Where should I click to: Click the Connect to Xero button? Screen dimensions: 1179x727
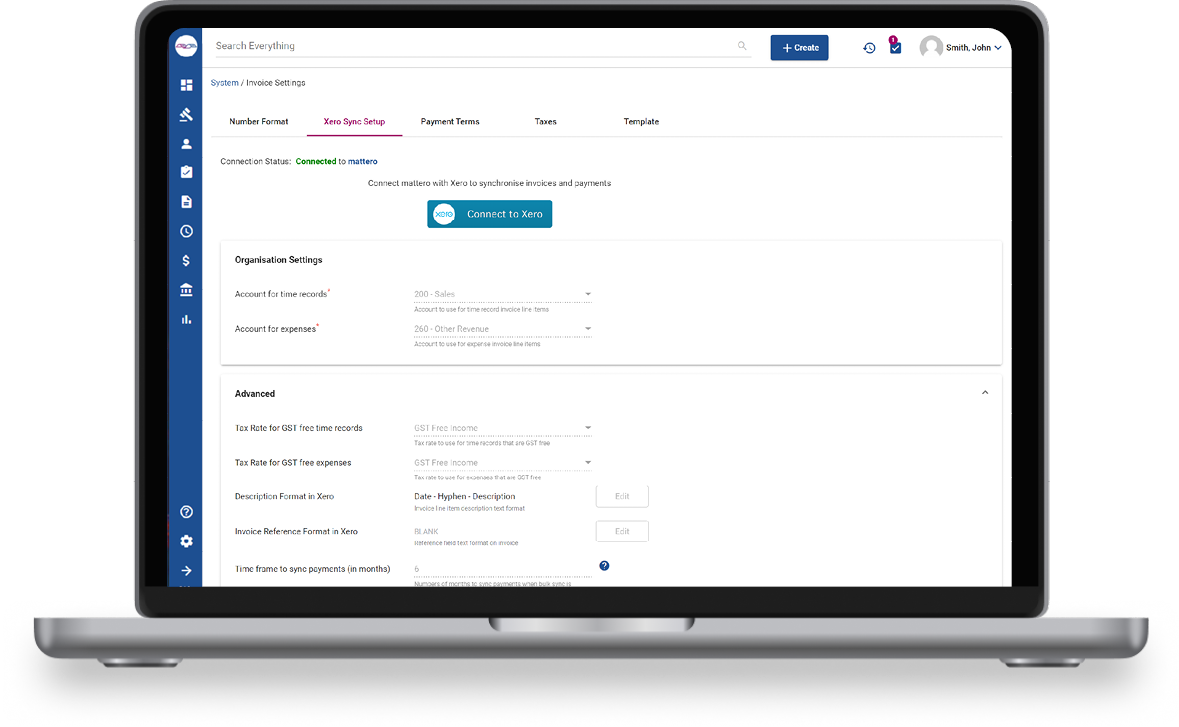pyautogui.click(x=489, y=214)
